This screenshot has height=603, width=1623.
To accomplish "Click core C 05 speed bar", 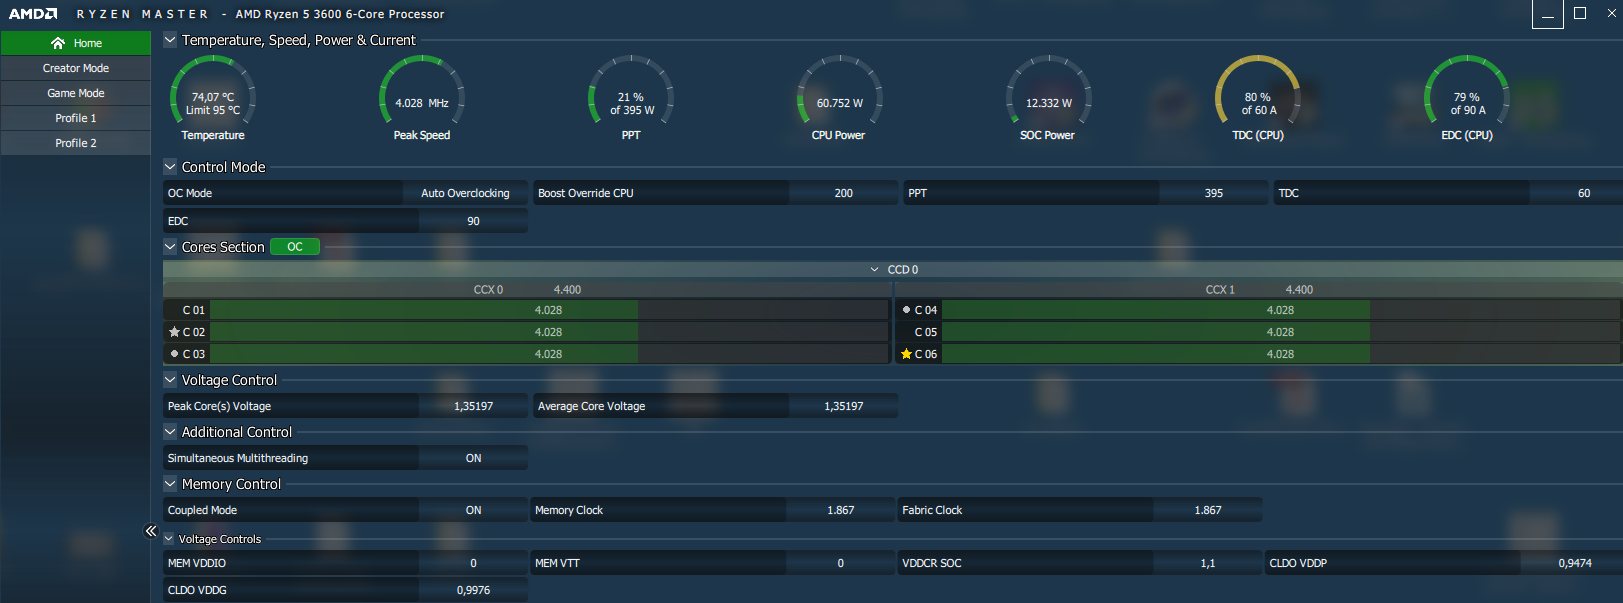I will click(1281, 332).
